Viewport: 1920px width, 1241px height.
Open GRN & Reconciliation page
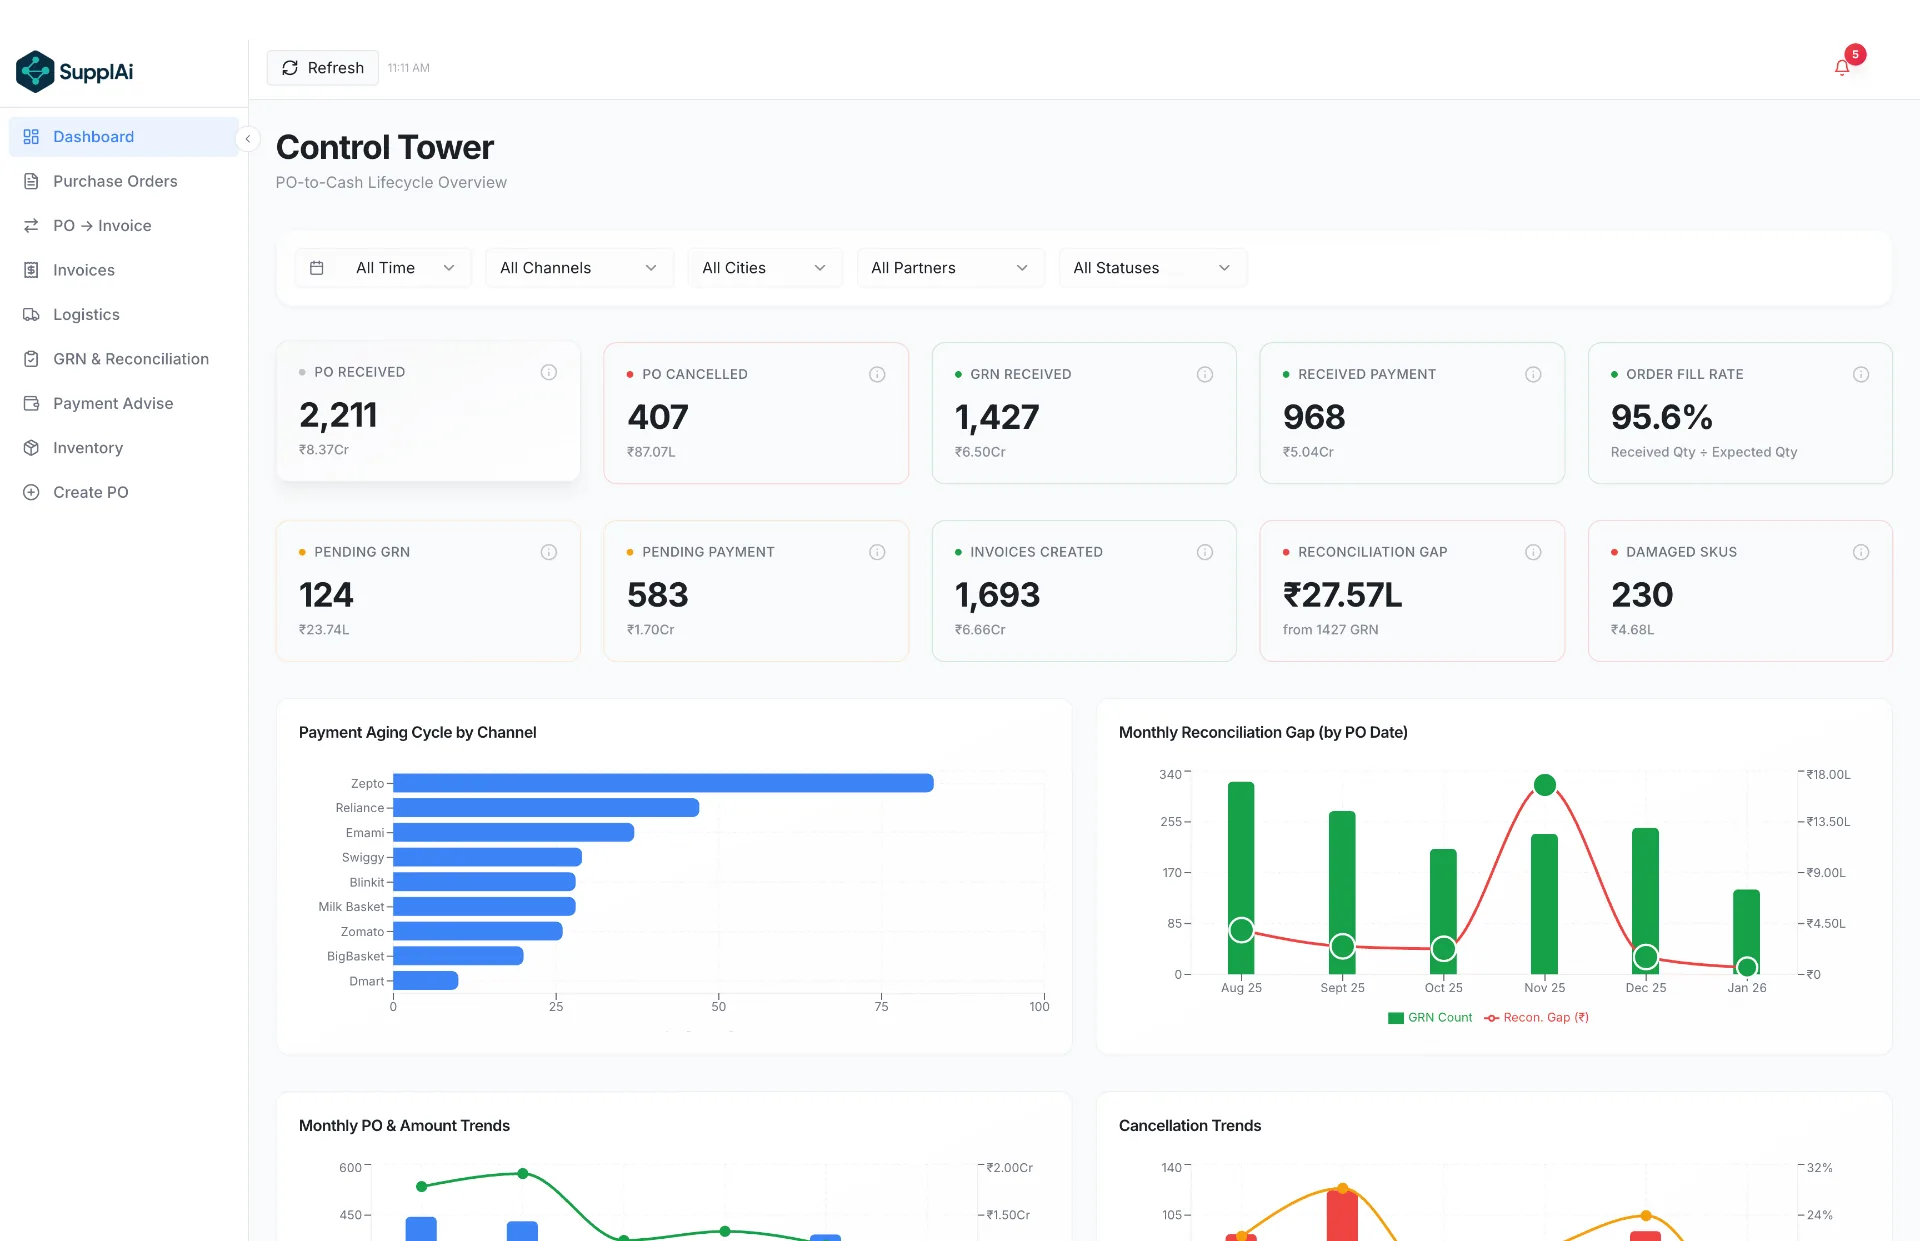click(124, 359)
